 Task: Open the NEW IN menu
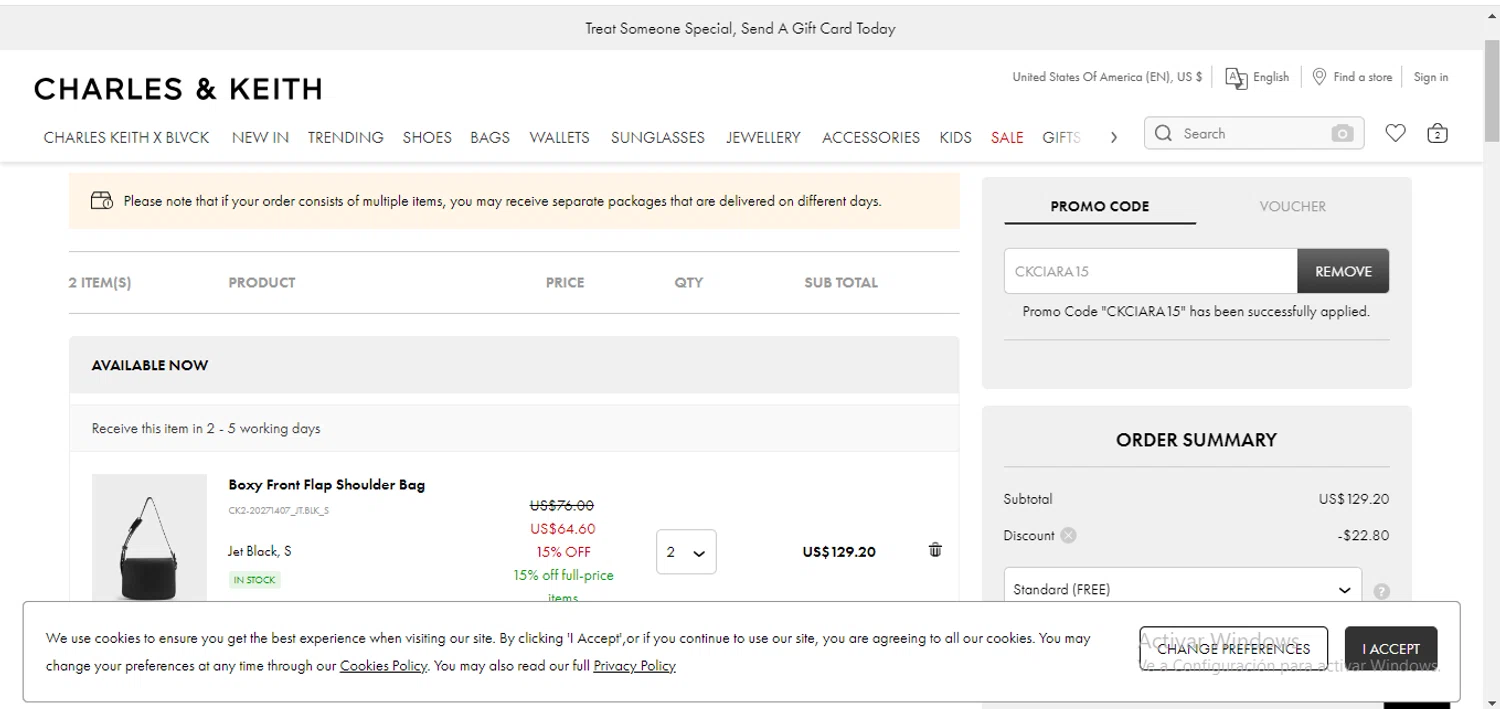coord(260,137)
